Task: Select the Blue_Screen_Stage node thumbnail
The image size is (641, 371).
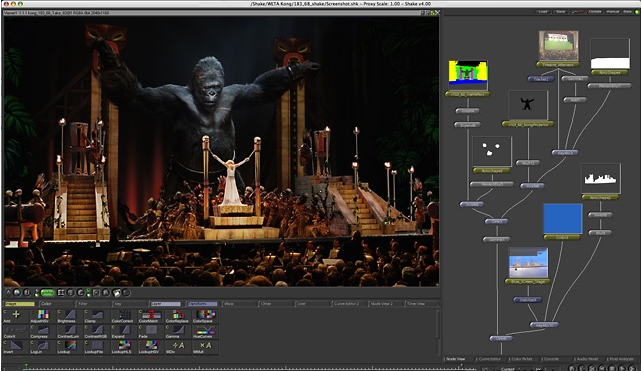Action: (528, 263)
